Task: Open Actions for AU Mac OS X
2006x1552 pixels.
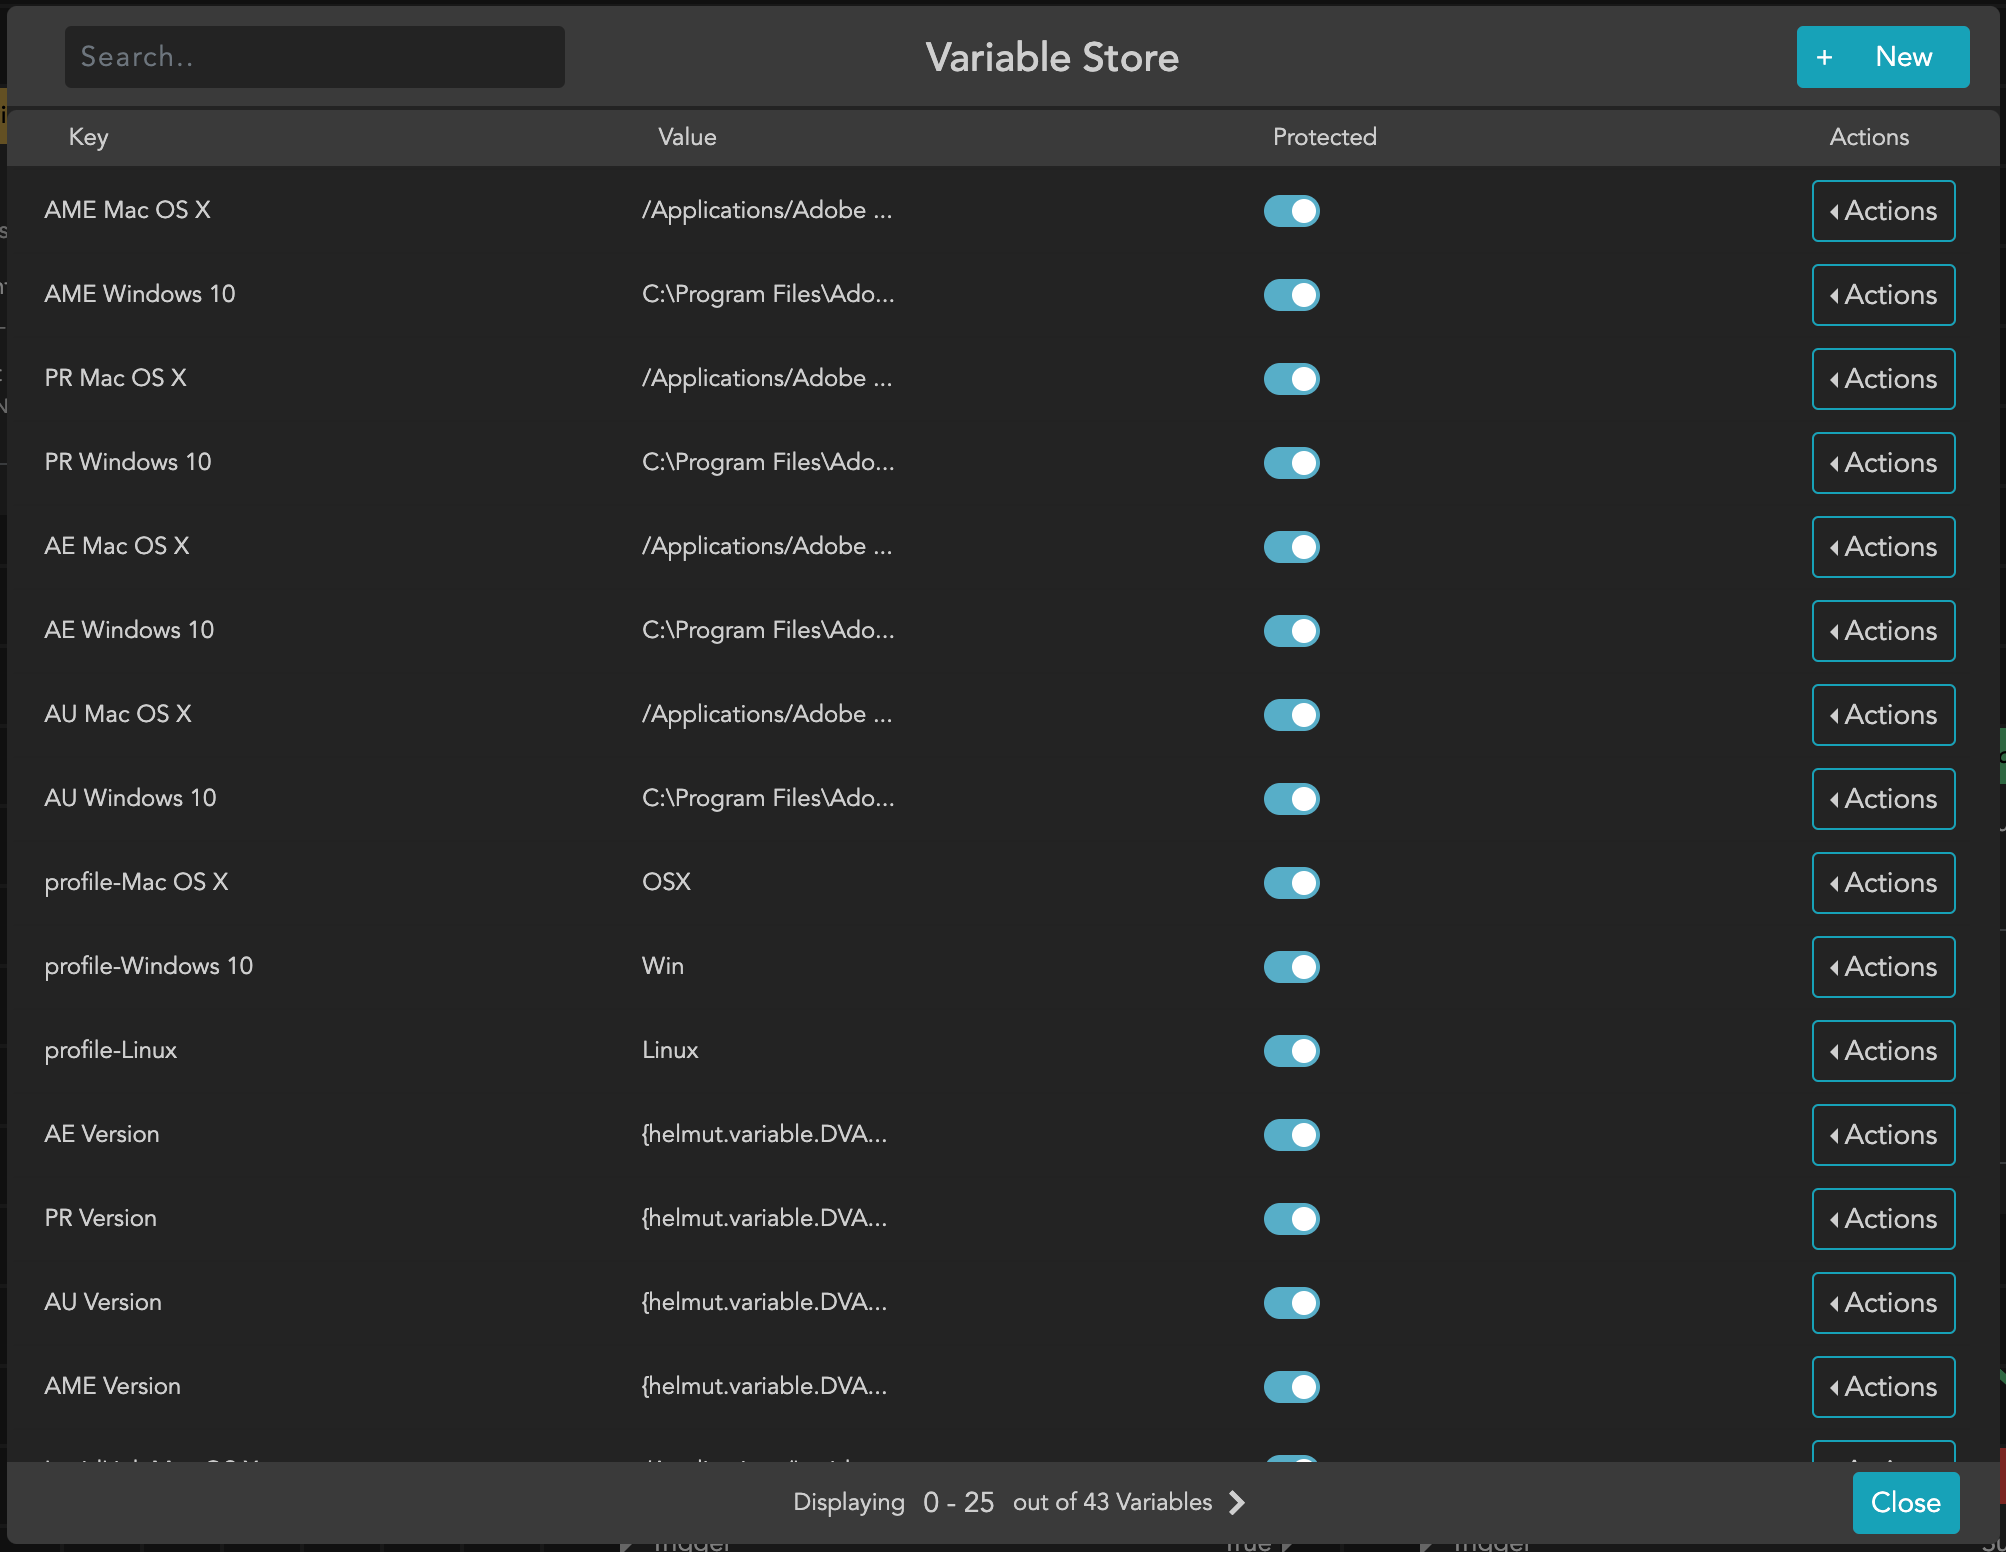Action: pos(1883,715)
